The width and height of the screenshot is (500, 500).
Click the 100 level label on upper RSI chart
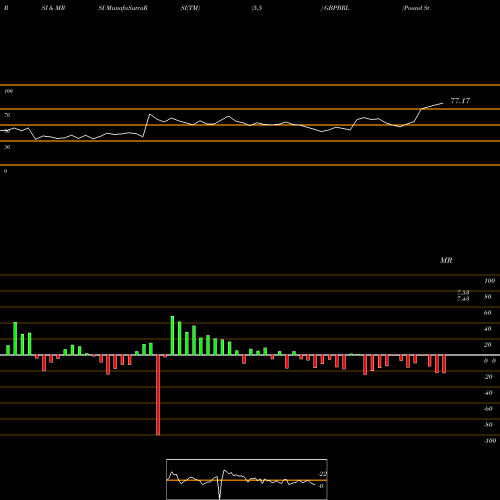8,91
